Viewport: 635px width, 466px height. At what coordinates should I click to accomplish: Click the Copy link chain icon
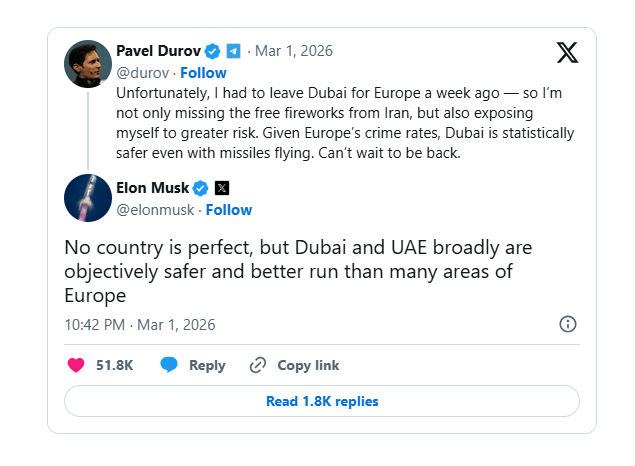coord(258,365)
